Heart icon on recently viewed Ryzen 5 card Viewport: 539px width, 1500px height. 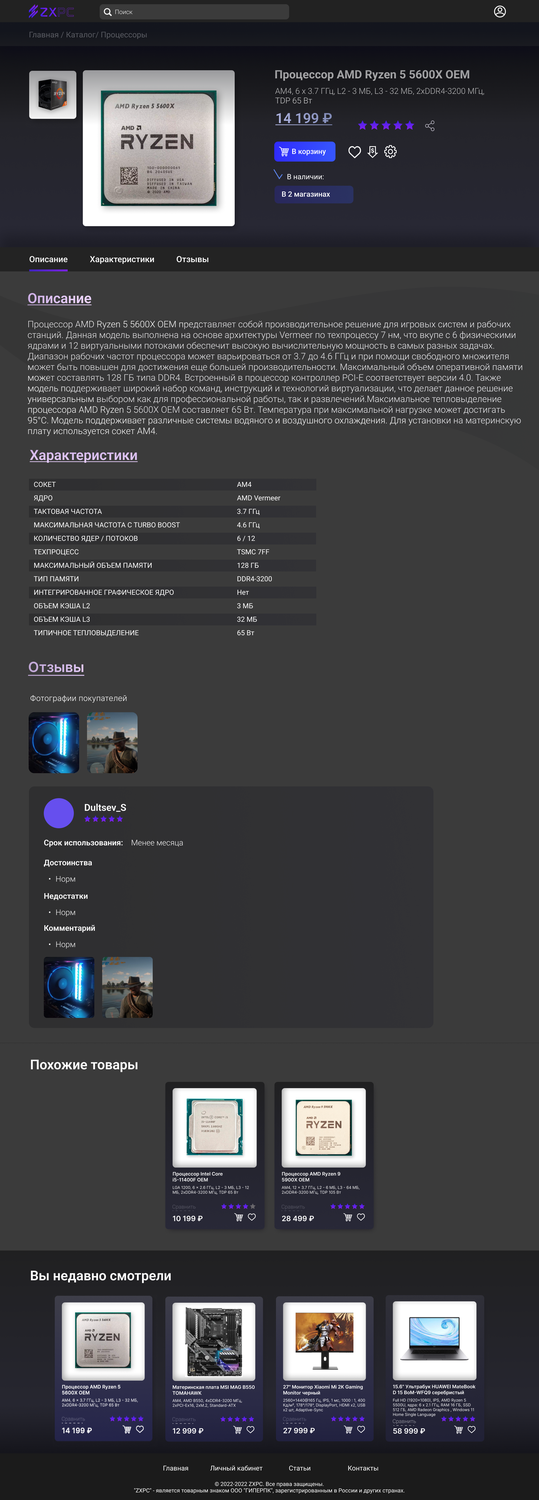140,1429
